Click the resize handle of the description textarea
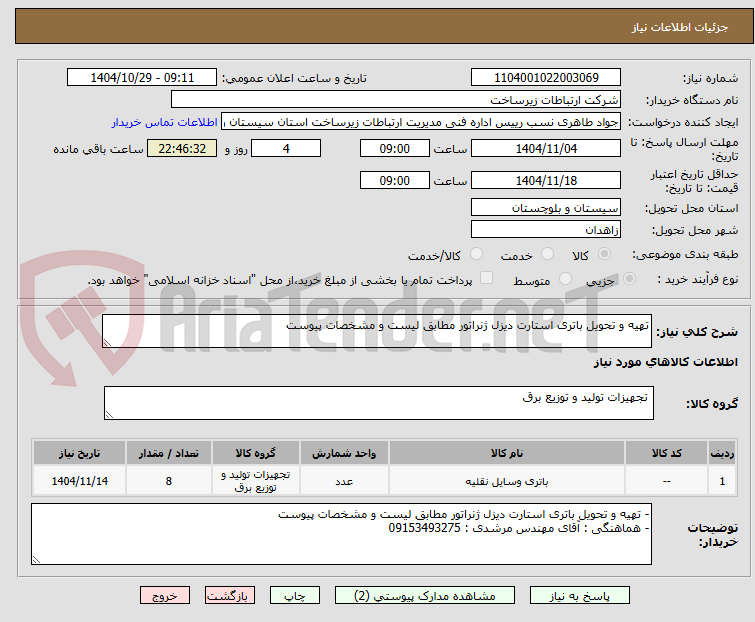Screen dimensions: 755x622 click(x=107, y=343)
